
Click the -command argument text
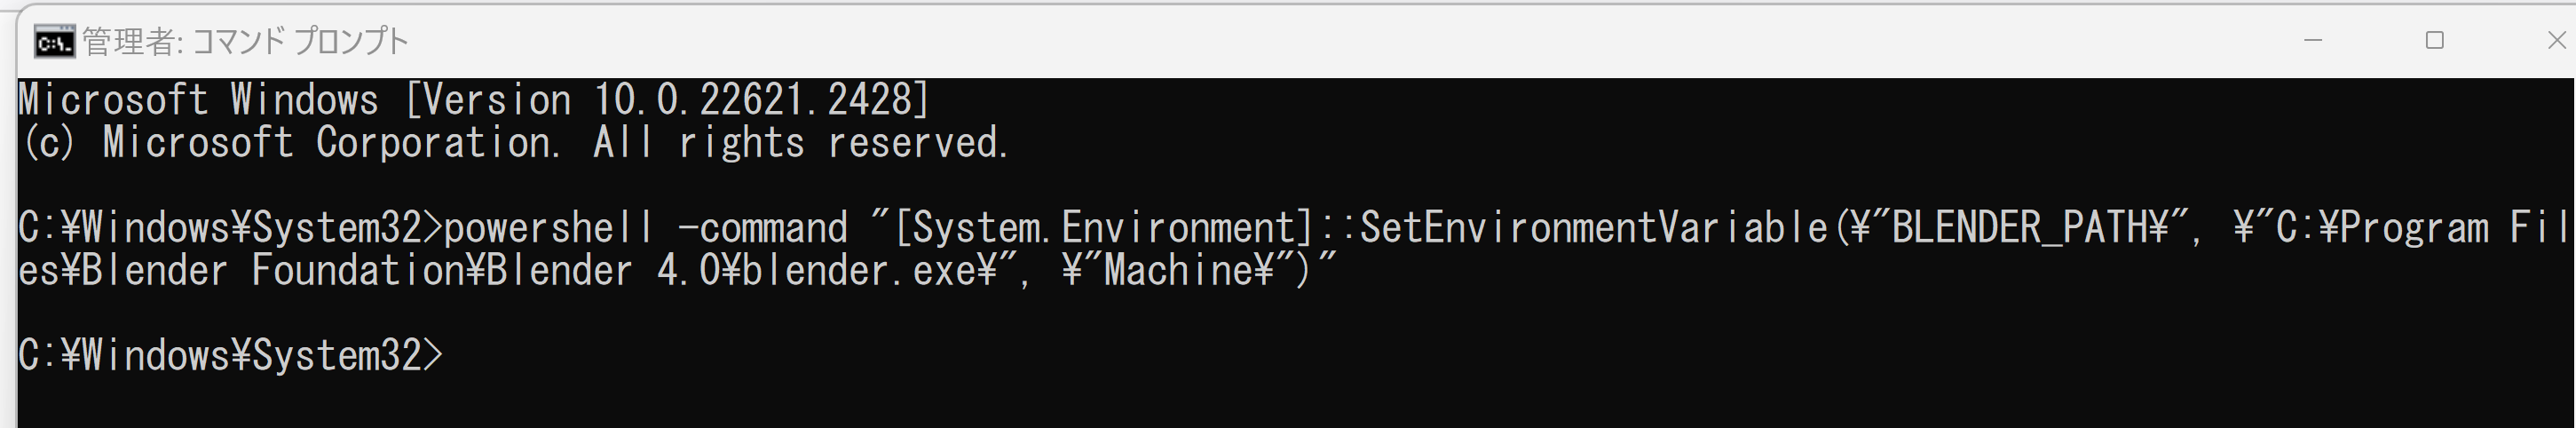763,228
